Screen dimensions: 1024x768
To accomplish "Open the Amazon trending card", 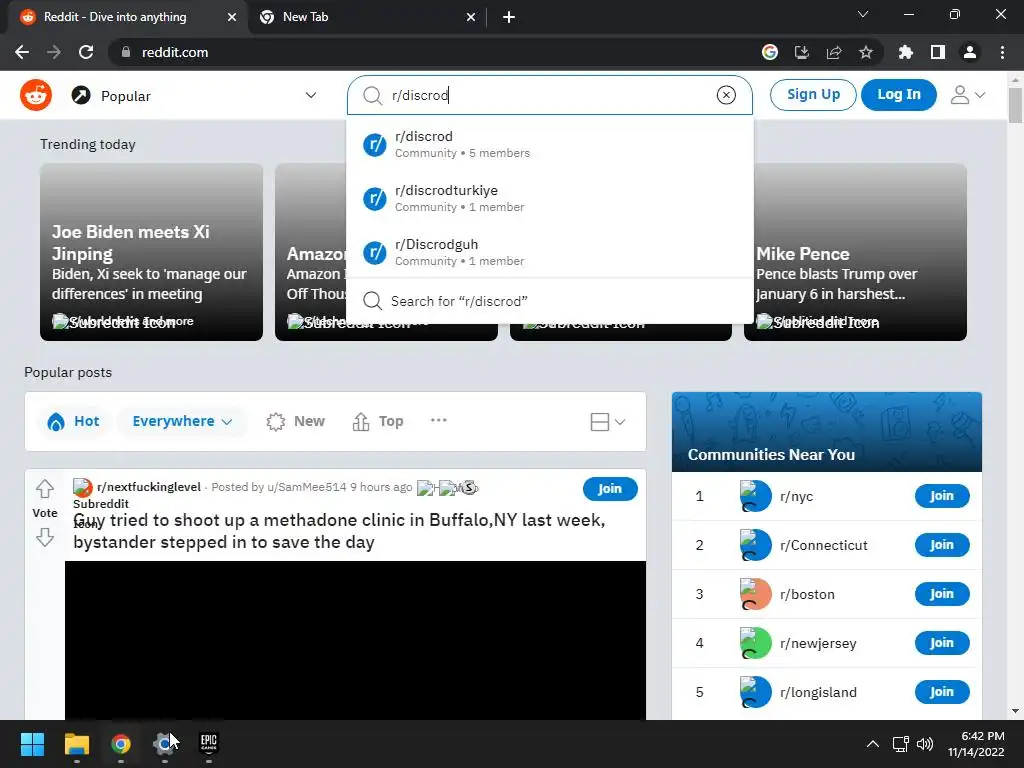I will tap(311, 252).
